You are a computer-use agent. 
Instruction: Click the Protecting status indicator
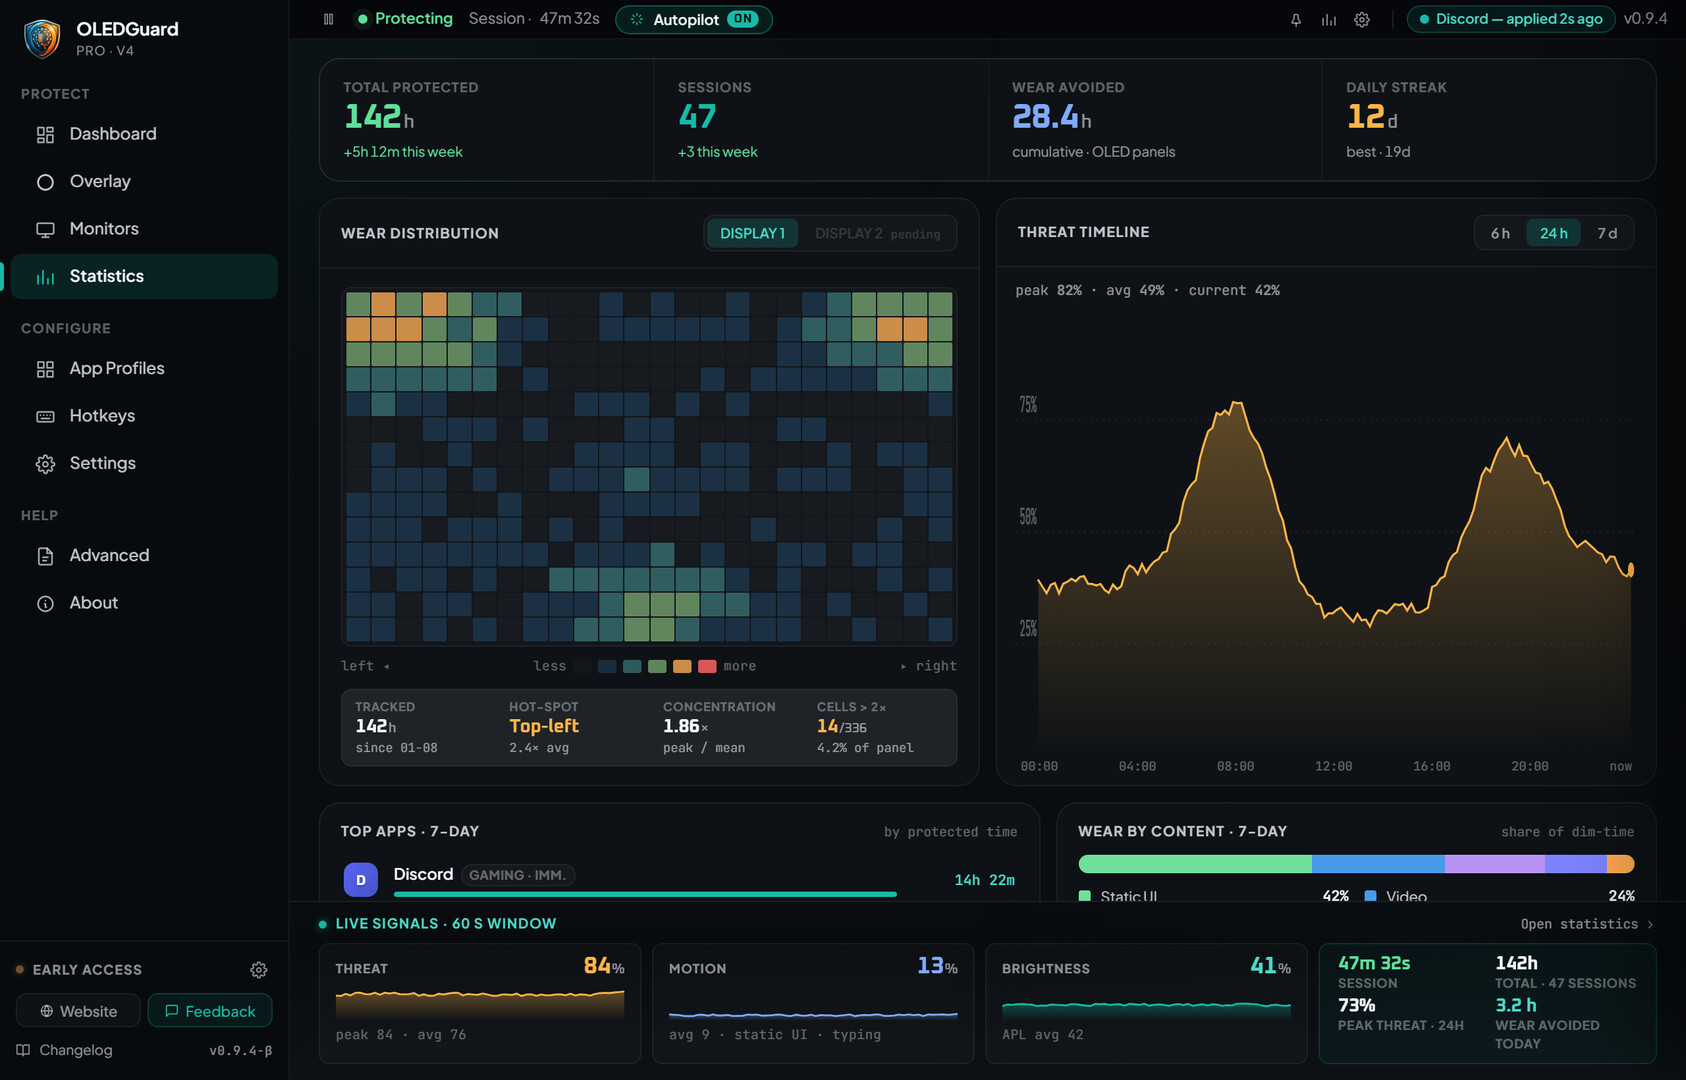point(405,19)
